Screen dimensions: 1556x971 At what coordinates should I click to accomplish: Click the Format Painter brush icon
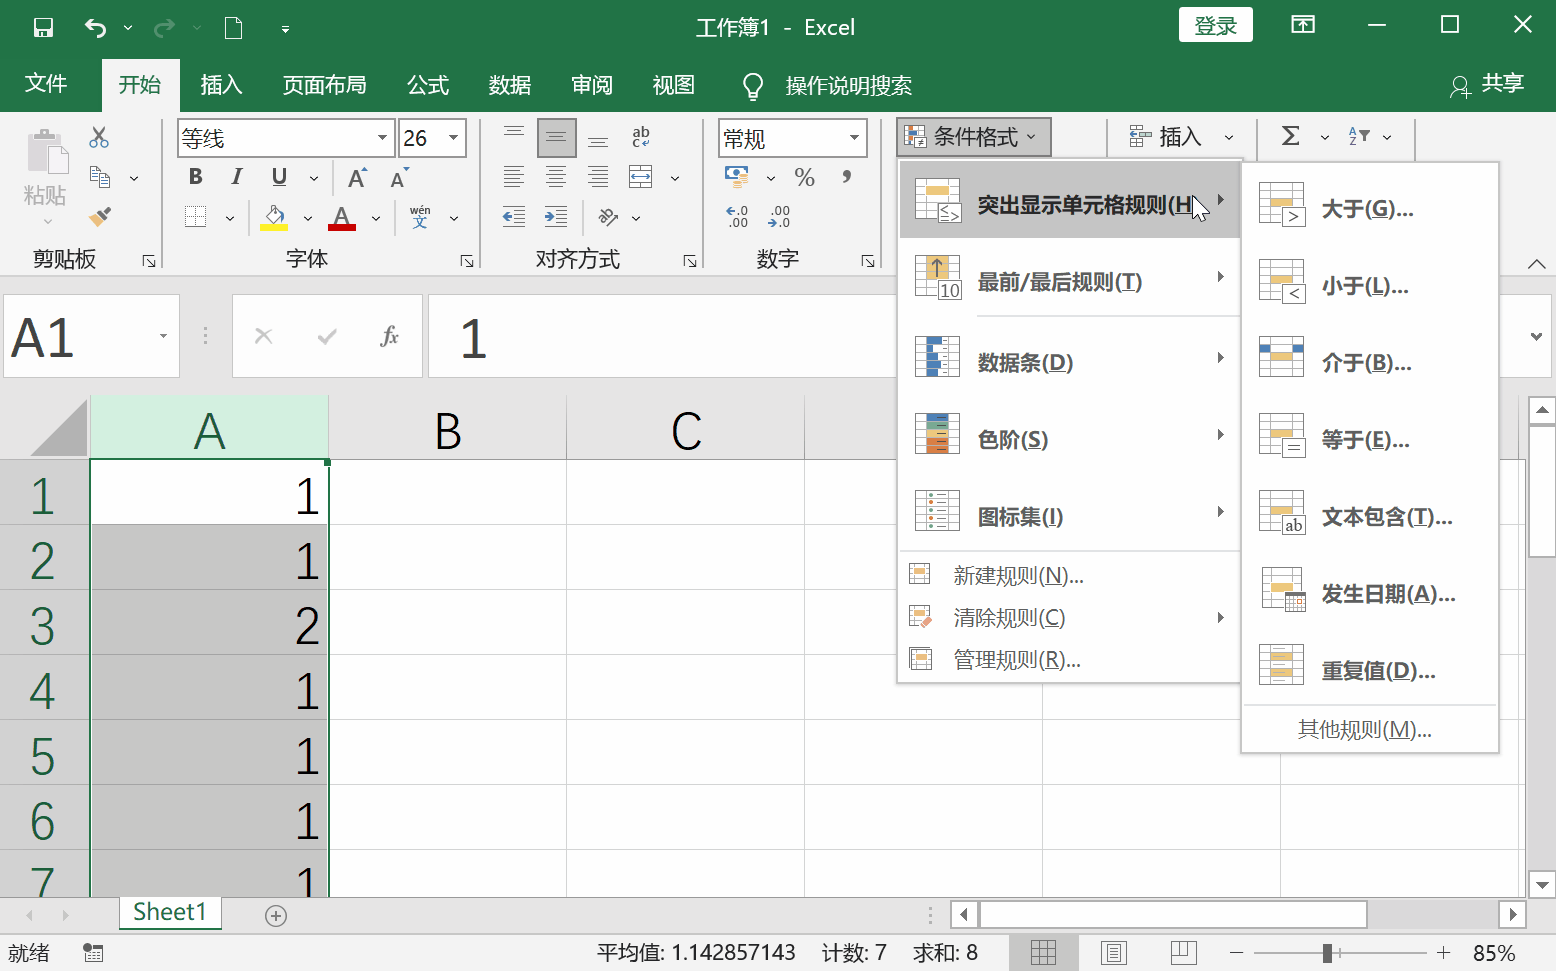[x=99, y=216]
